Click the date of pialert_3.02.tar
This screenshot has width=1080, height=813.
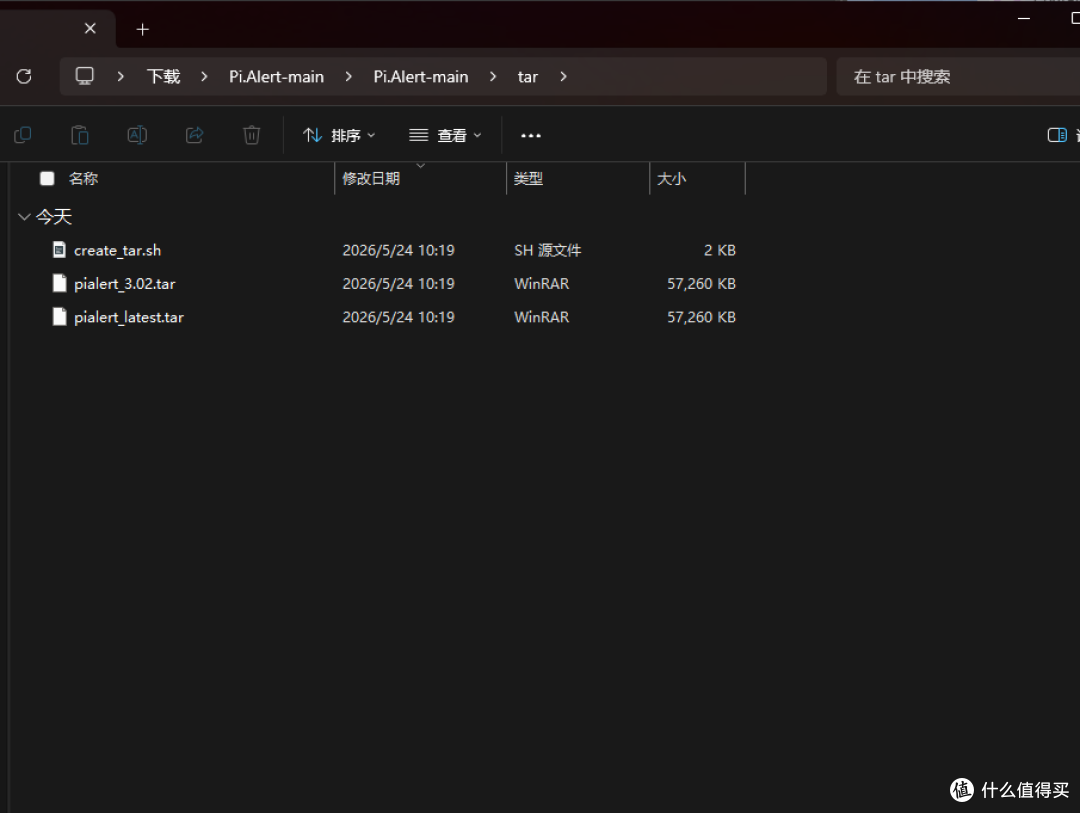point(398,283)
